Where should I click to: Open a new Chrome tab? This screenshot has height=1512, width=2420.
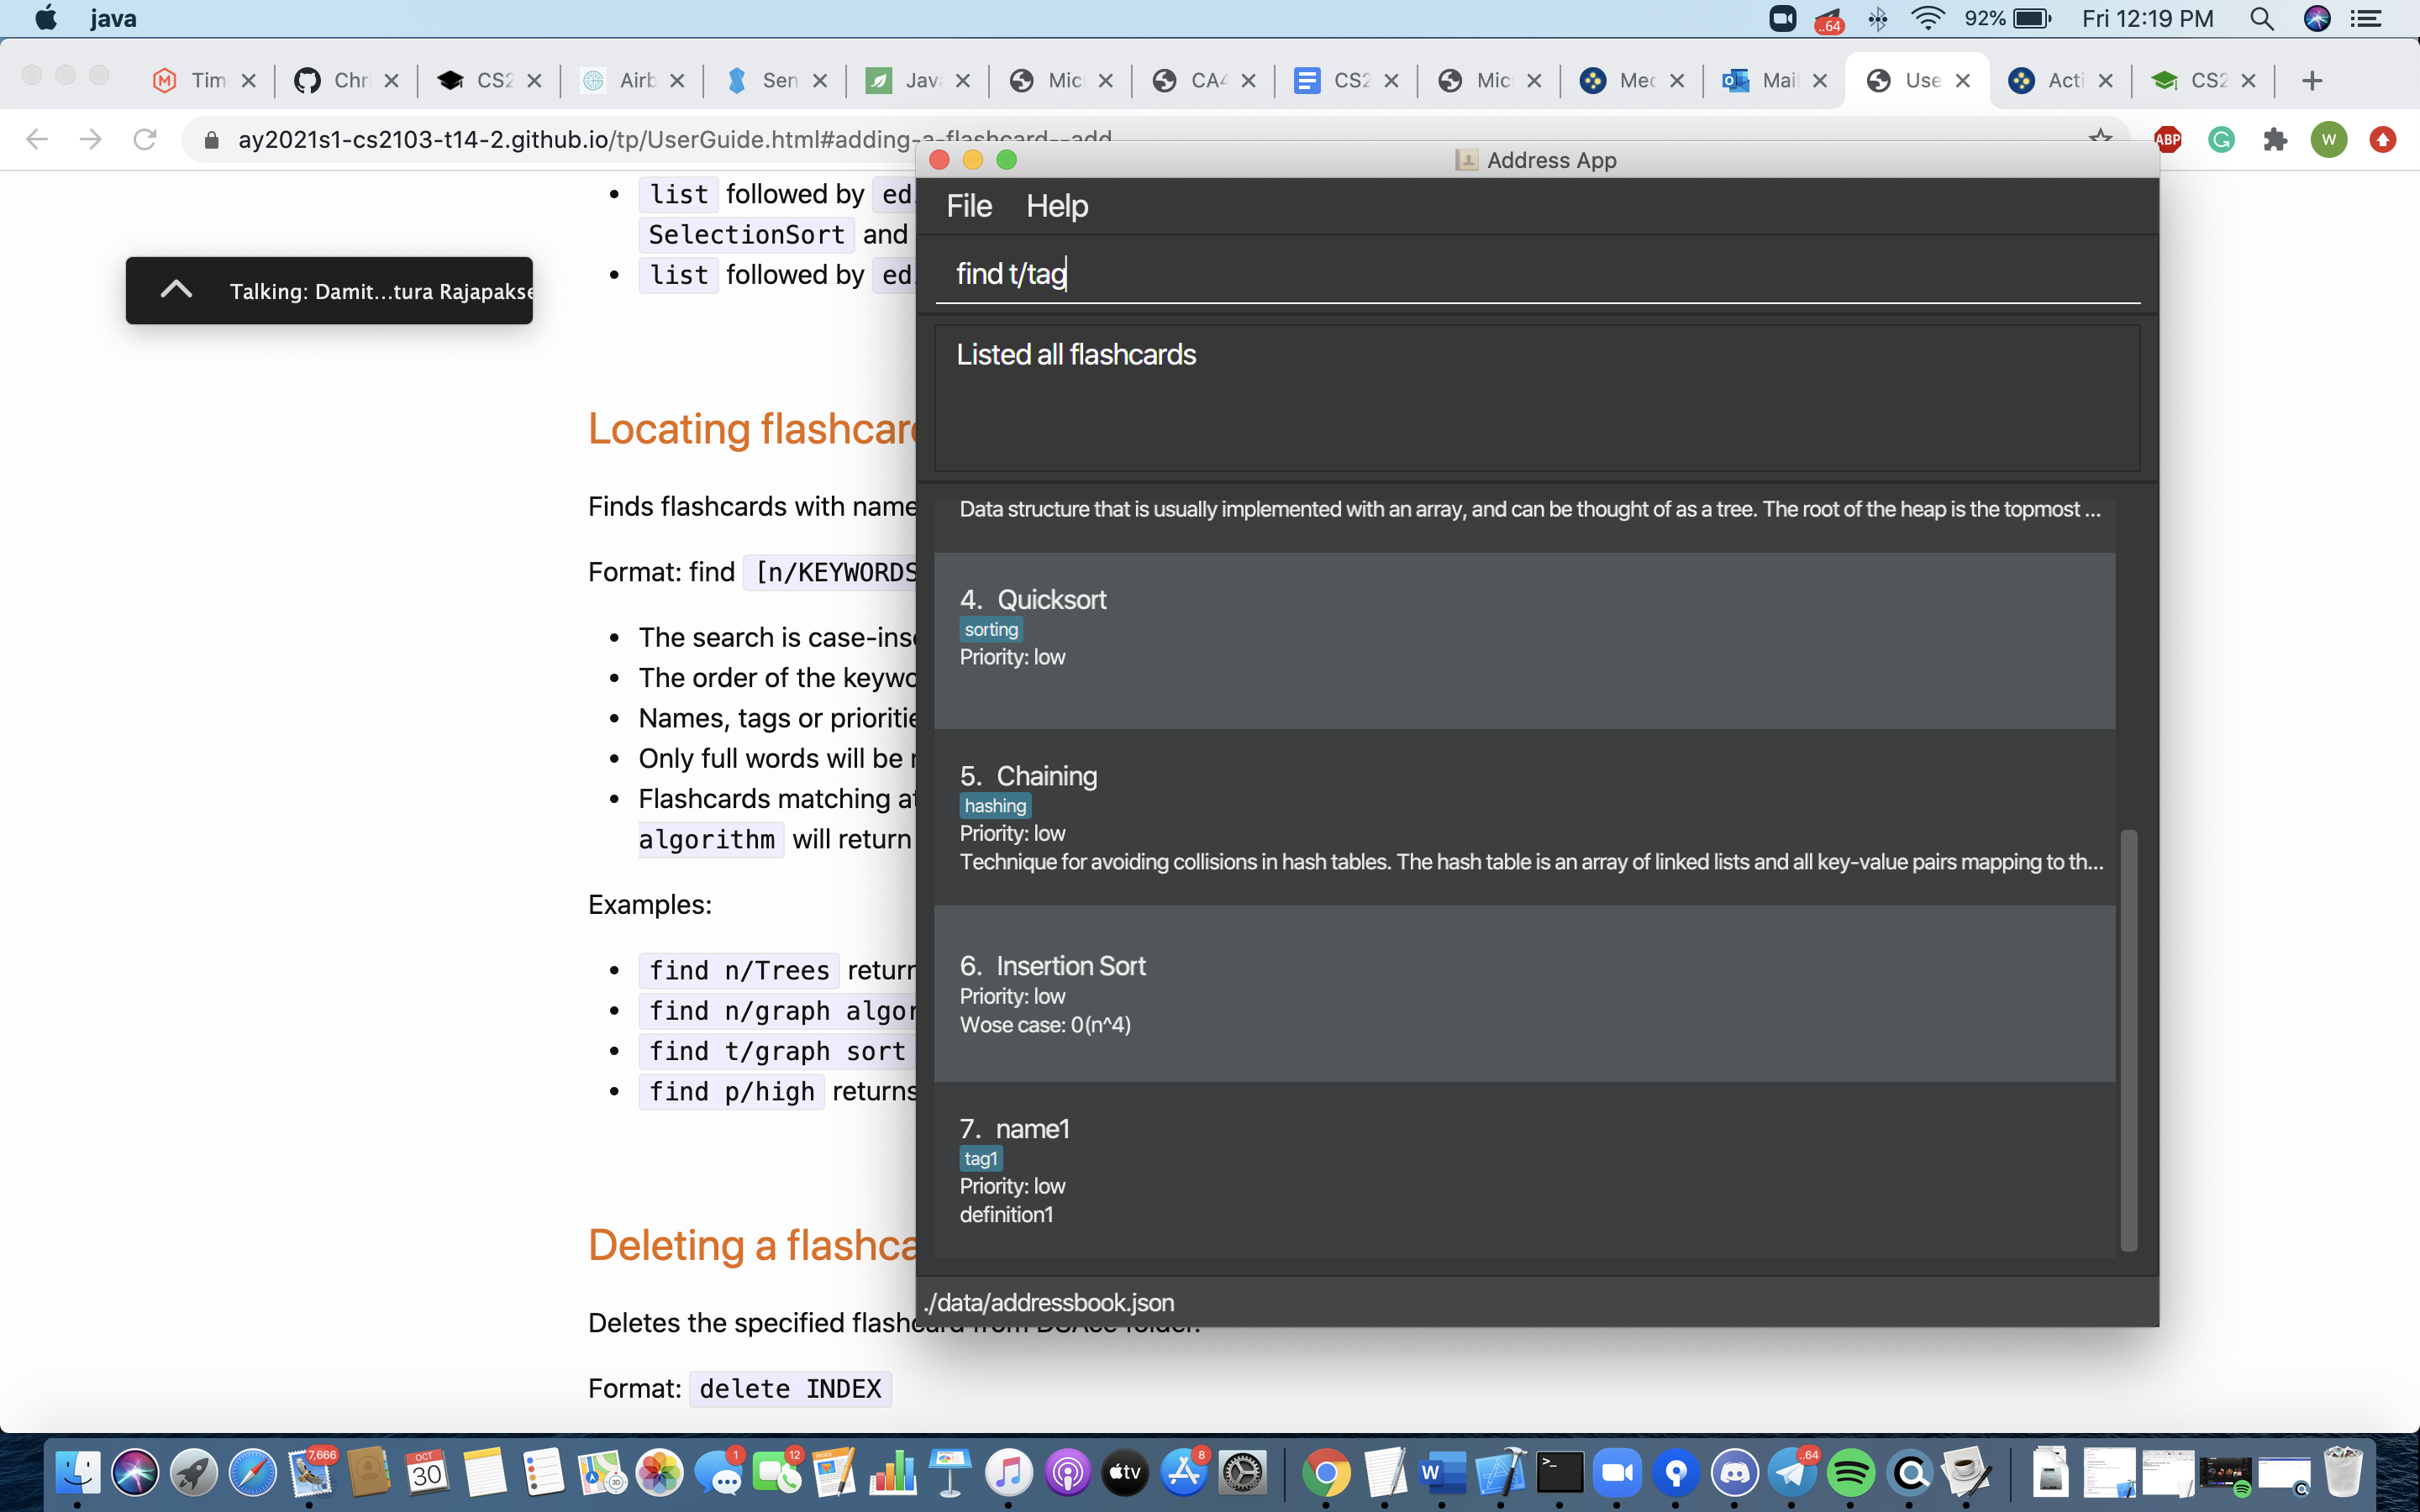pos(2311,80)
